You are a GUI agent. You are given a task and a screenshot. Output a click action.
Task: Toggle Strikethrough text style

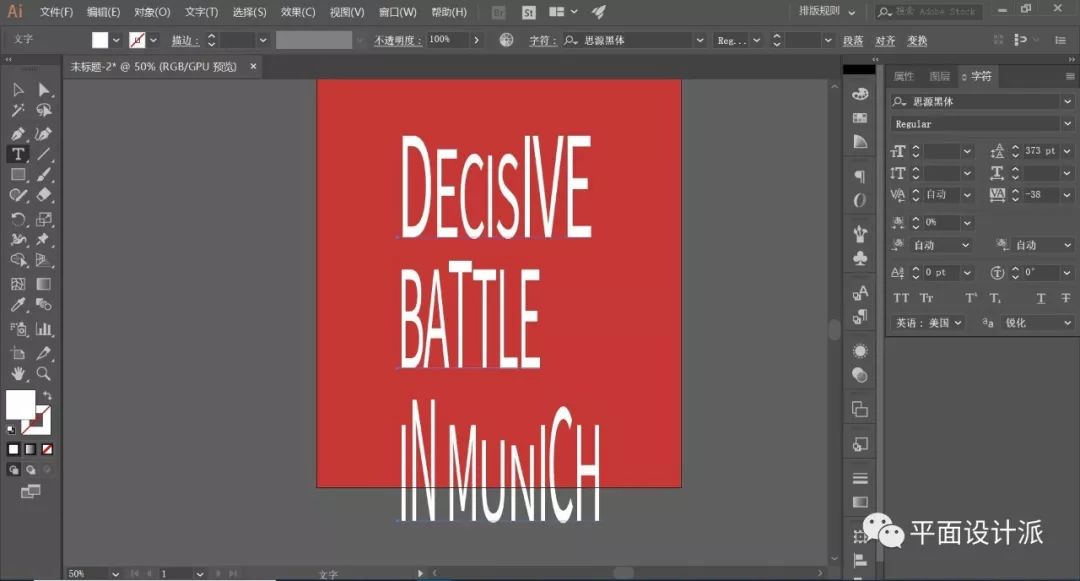click(1064, 298)
